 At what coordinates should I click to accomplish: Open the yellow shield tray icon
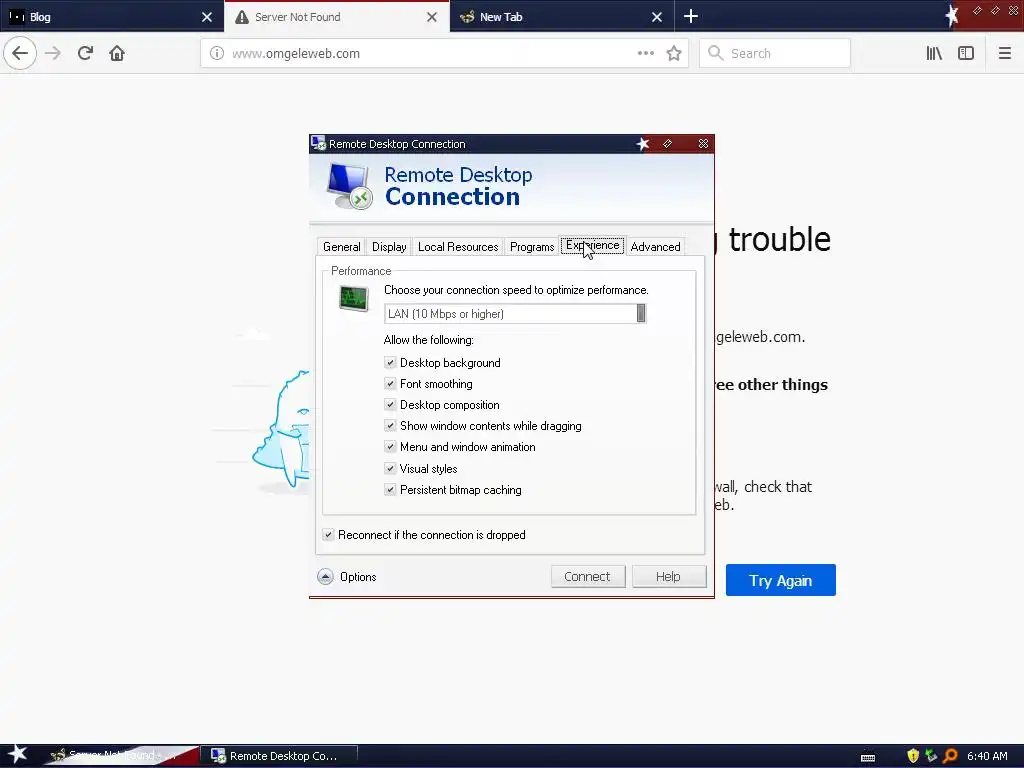(913, 756)
